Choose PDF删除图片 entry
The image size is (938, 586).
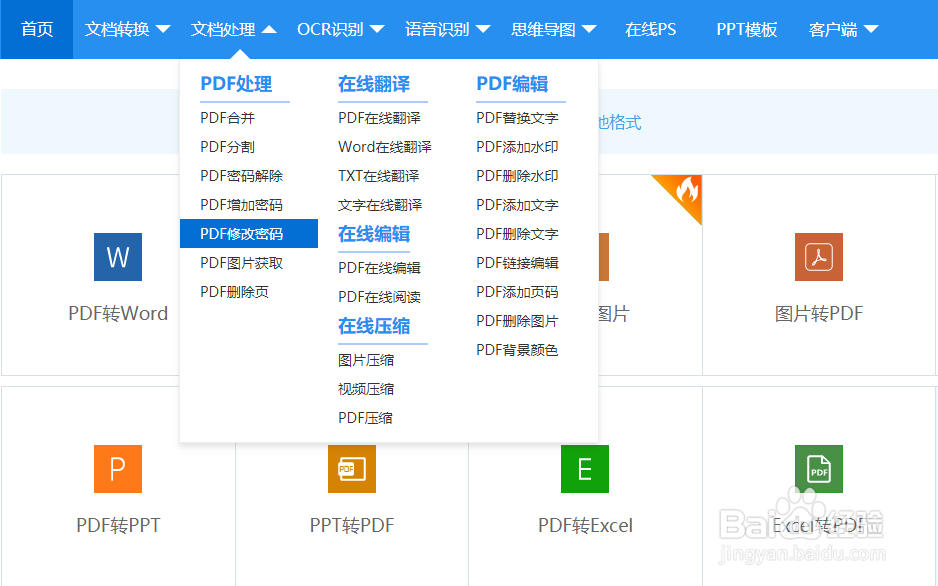[517, 321]
